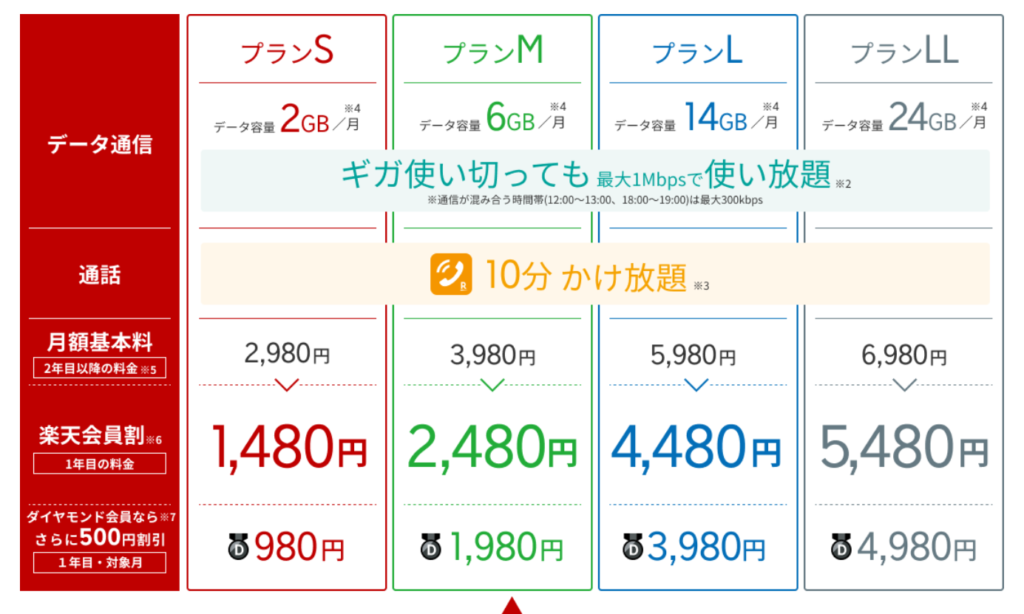The image size is (1024, 614).
Task: Select the プランL header
Action: (697, 50)
